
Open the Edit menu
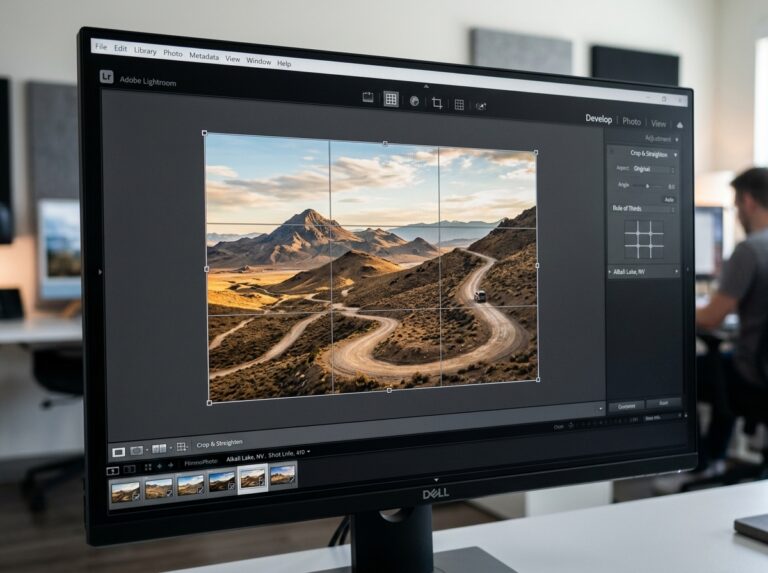click(x=120, y=48)
